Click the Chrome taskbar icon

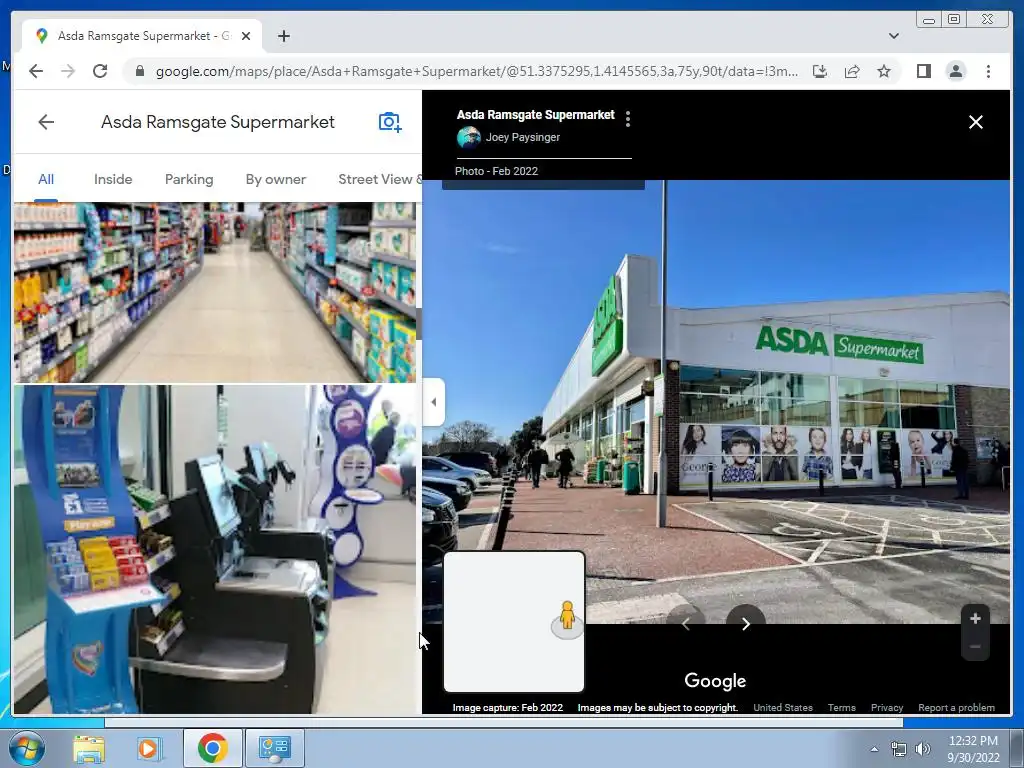point(212,748)
